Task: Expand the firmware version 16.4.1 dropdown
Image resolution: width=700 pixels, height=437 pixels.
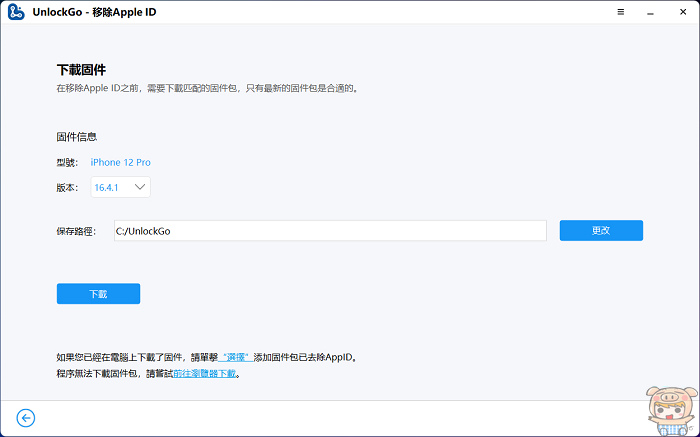Action: click(x=121, y=187)
